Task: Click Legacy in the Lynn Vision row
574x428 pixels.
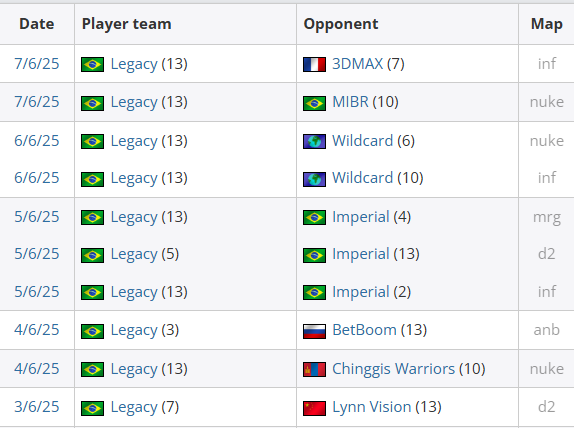Action: point(134,407)
